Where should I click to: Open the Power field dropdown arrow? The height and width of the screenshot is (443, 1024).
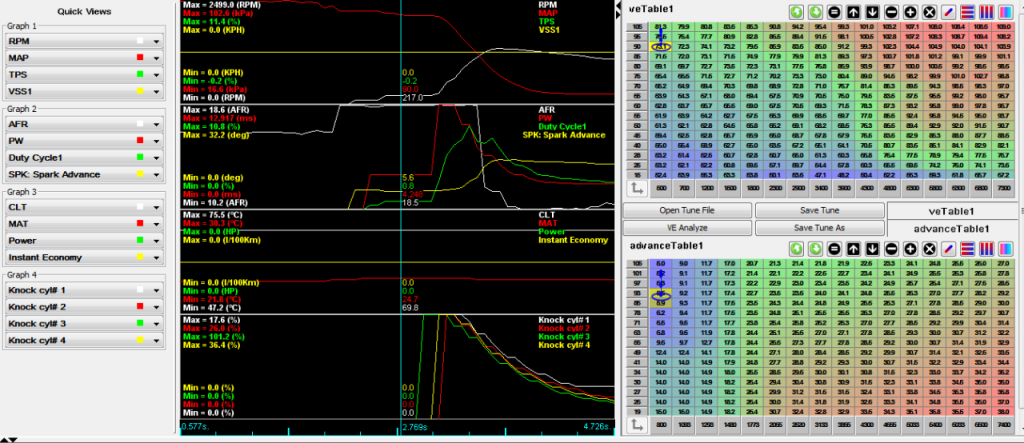157,240
